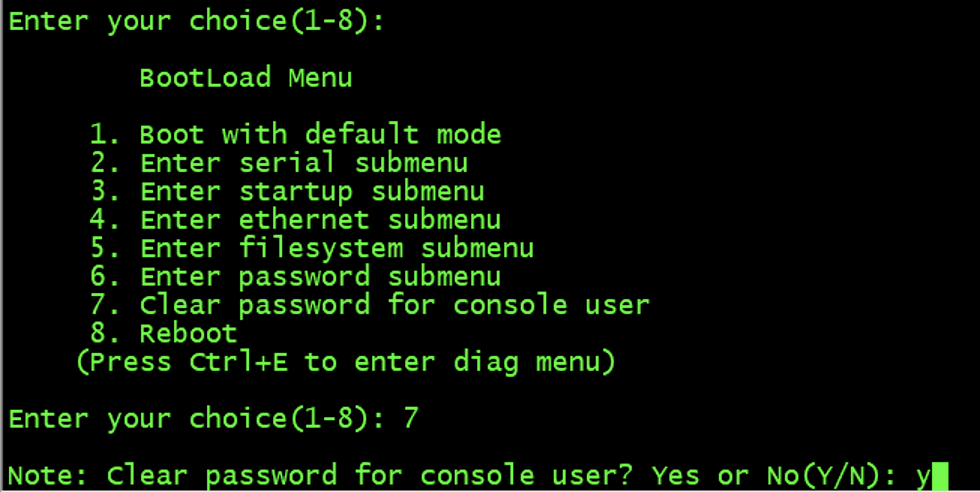Click the 'Press Ctrl+E to enter diag menu' hint

point(346,363)
